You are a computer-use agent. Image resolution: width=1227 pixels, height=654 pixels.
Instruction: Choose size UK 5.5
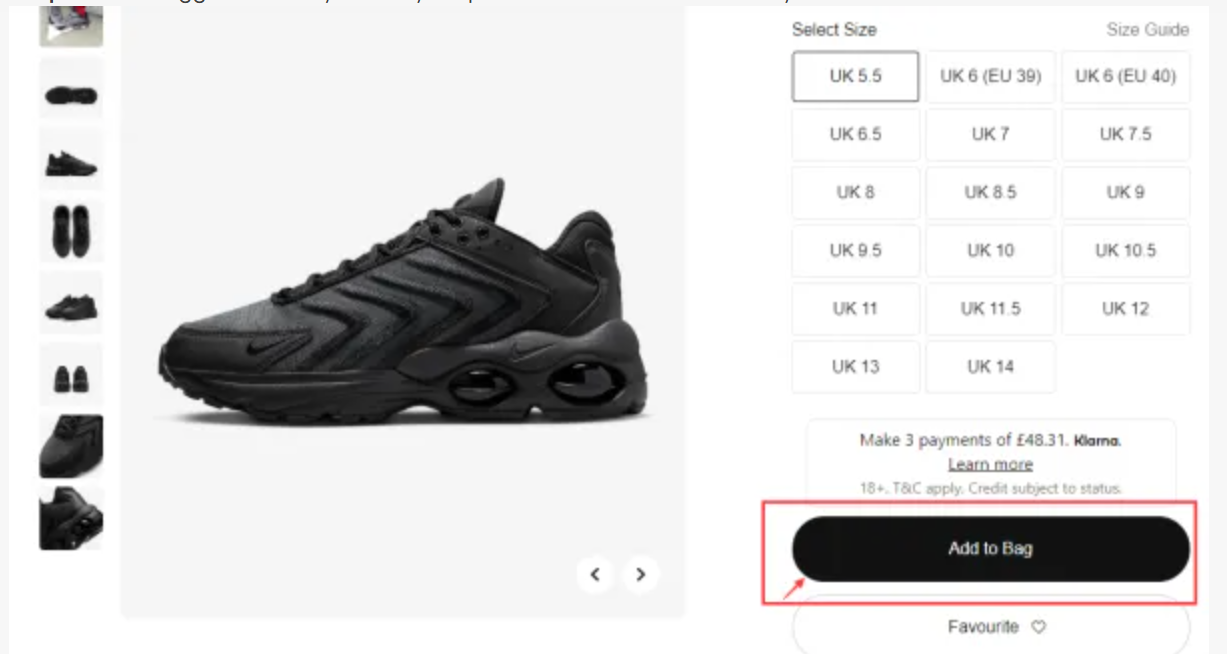tap(855, 77)
